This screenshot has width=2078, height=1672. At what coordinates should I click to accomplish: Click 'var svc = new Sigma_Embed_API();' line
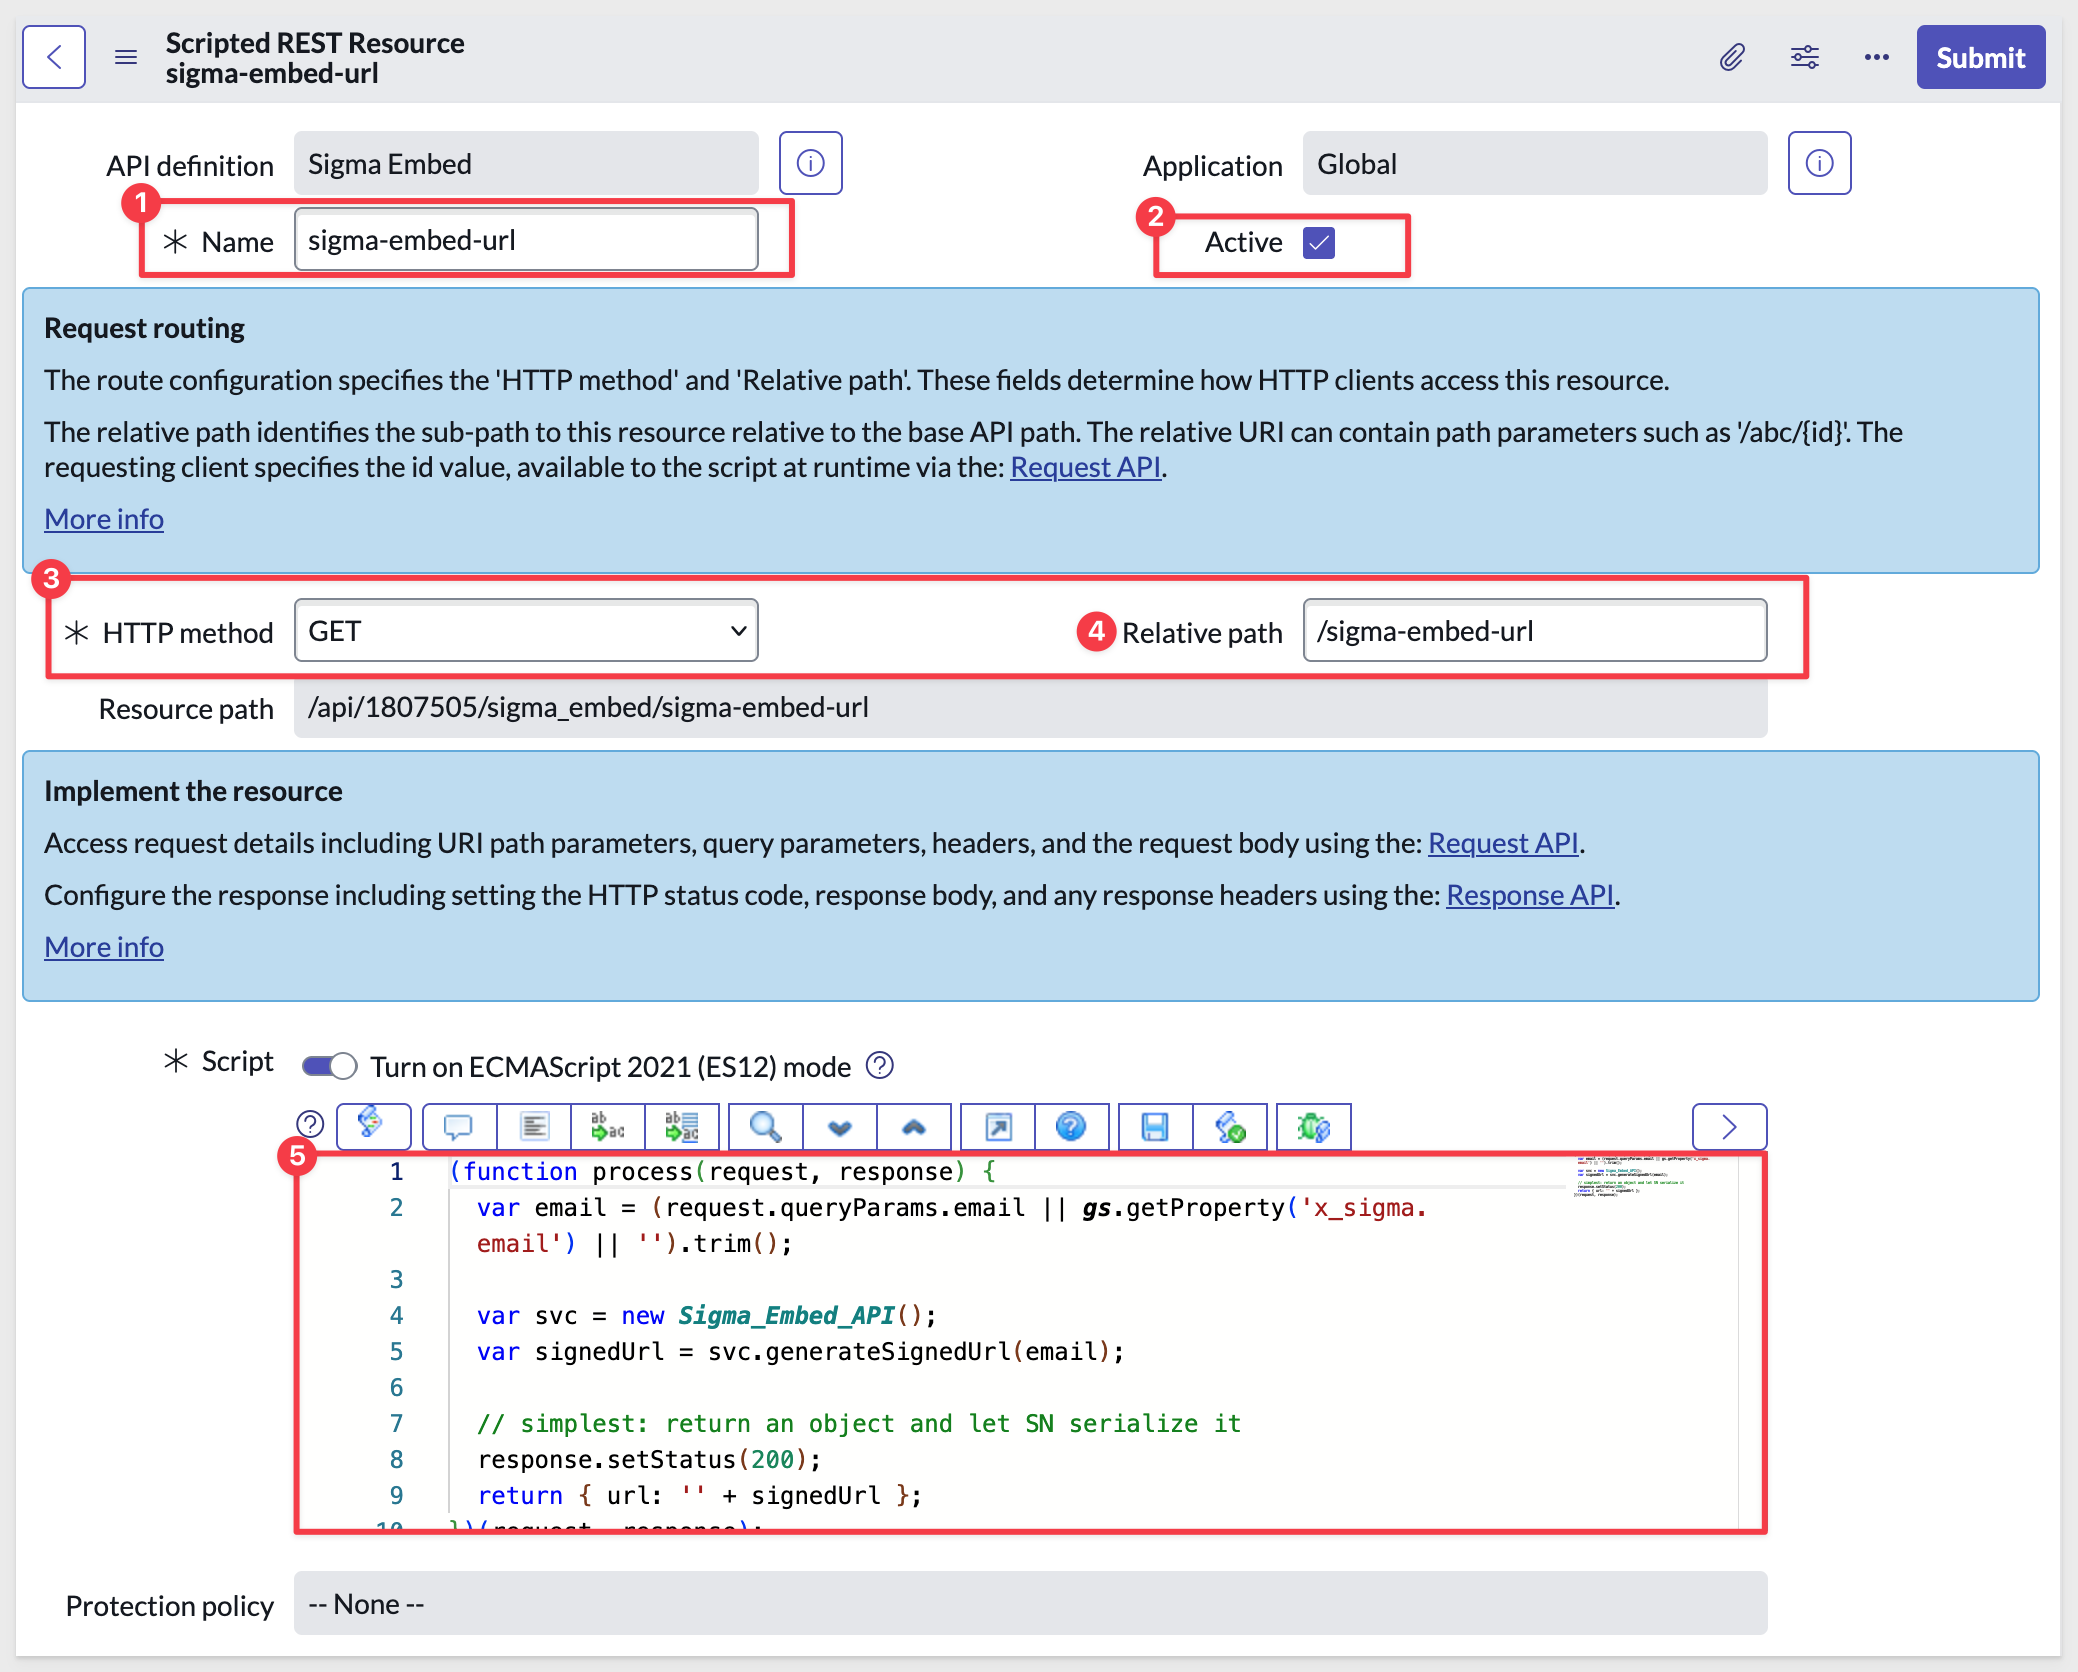click(x=706, y=1316)
